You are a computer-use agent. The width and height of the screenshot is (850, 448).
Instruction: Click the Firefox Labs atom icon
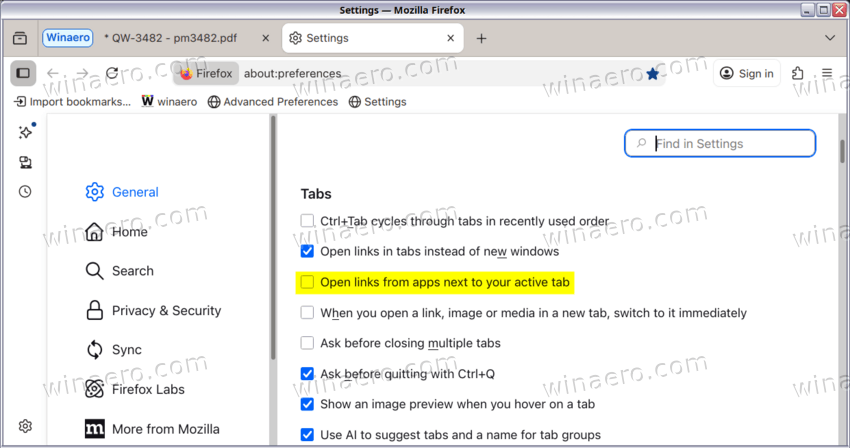[94, 389]
